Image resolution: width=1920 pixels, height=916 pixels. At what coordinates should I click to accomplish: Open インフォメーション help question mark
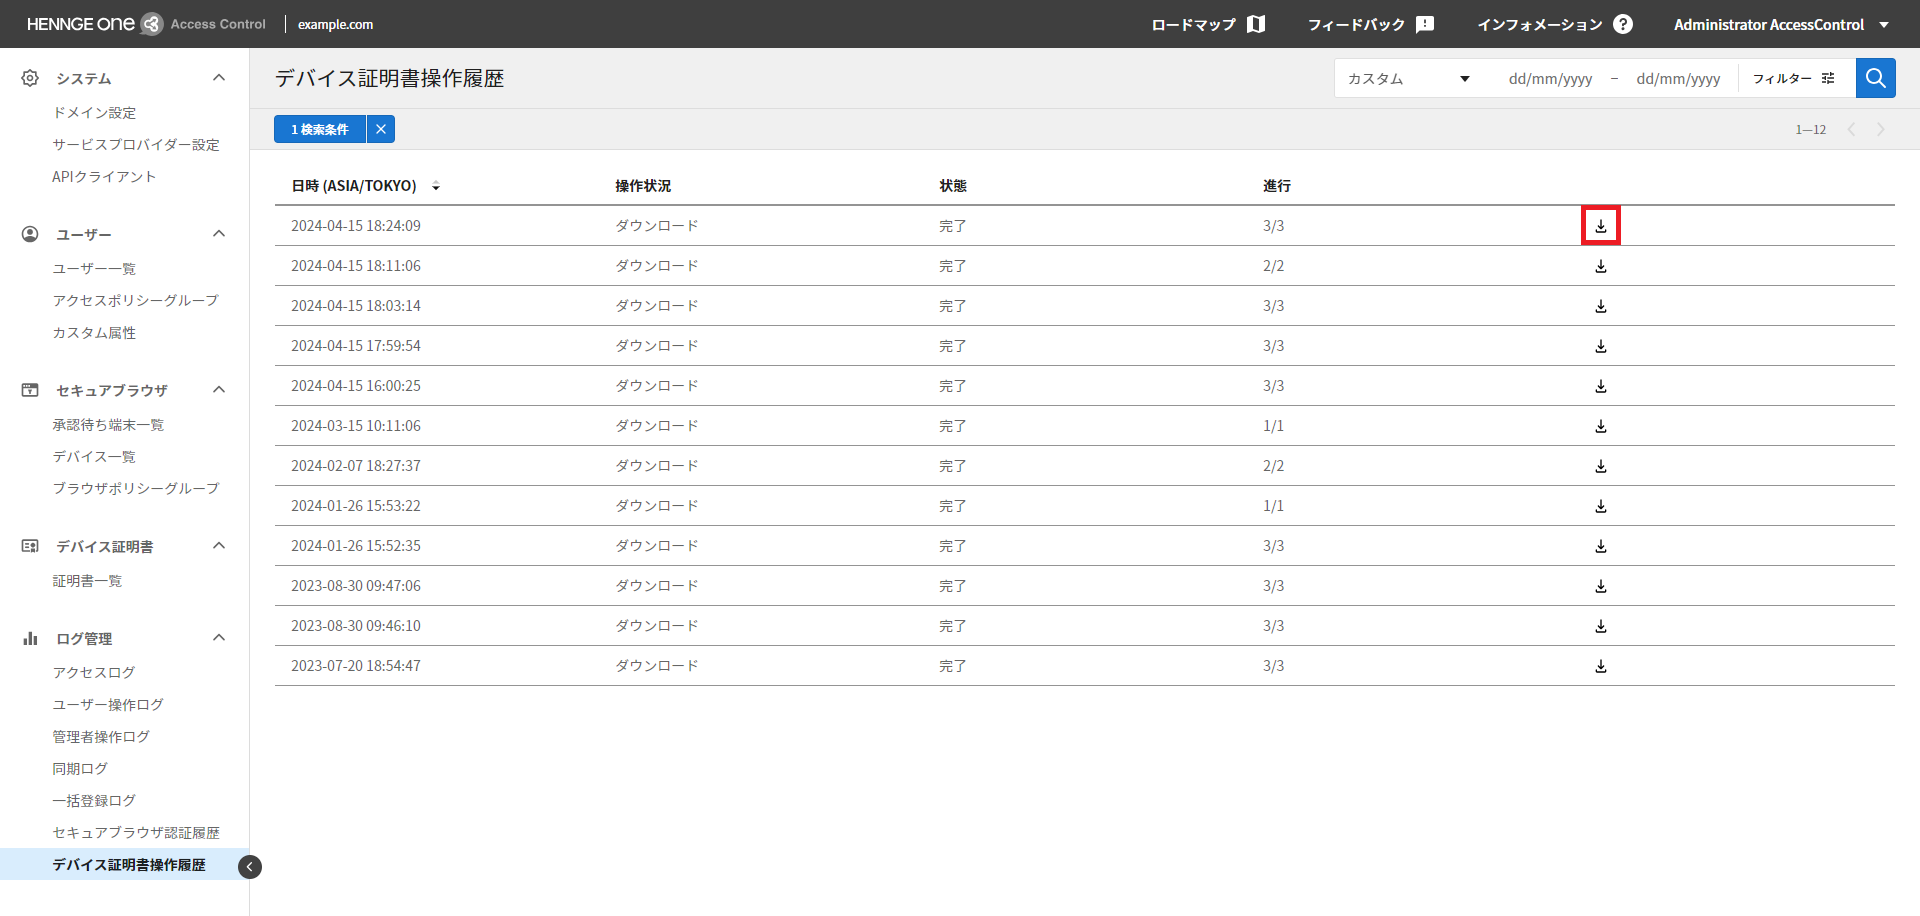pos(1623,24)
